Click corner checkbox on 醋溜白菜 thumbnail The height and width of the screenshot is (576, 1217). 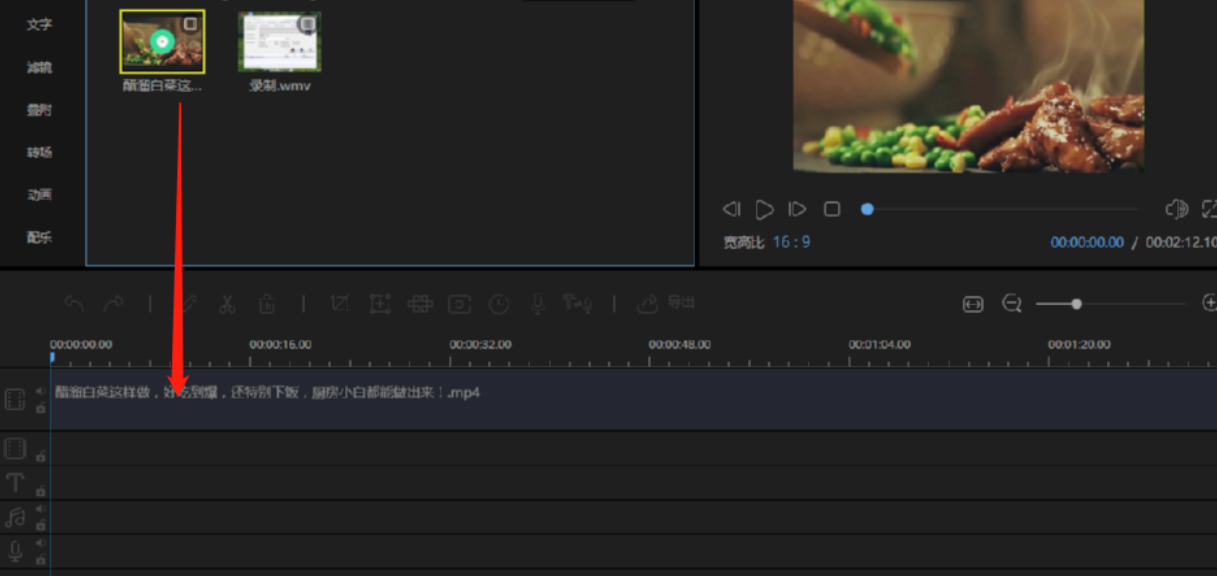tap(190, 24)
